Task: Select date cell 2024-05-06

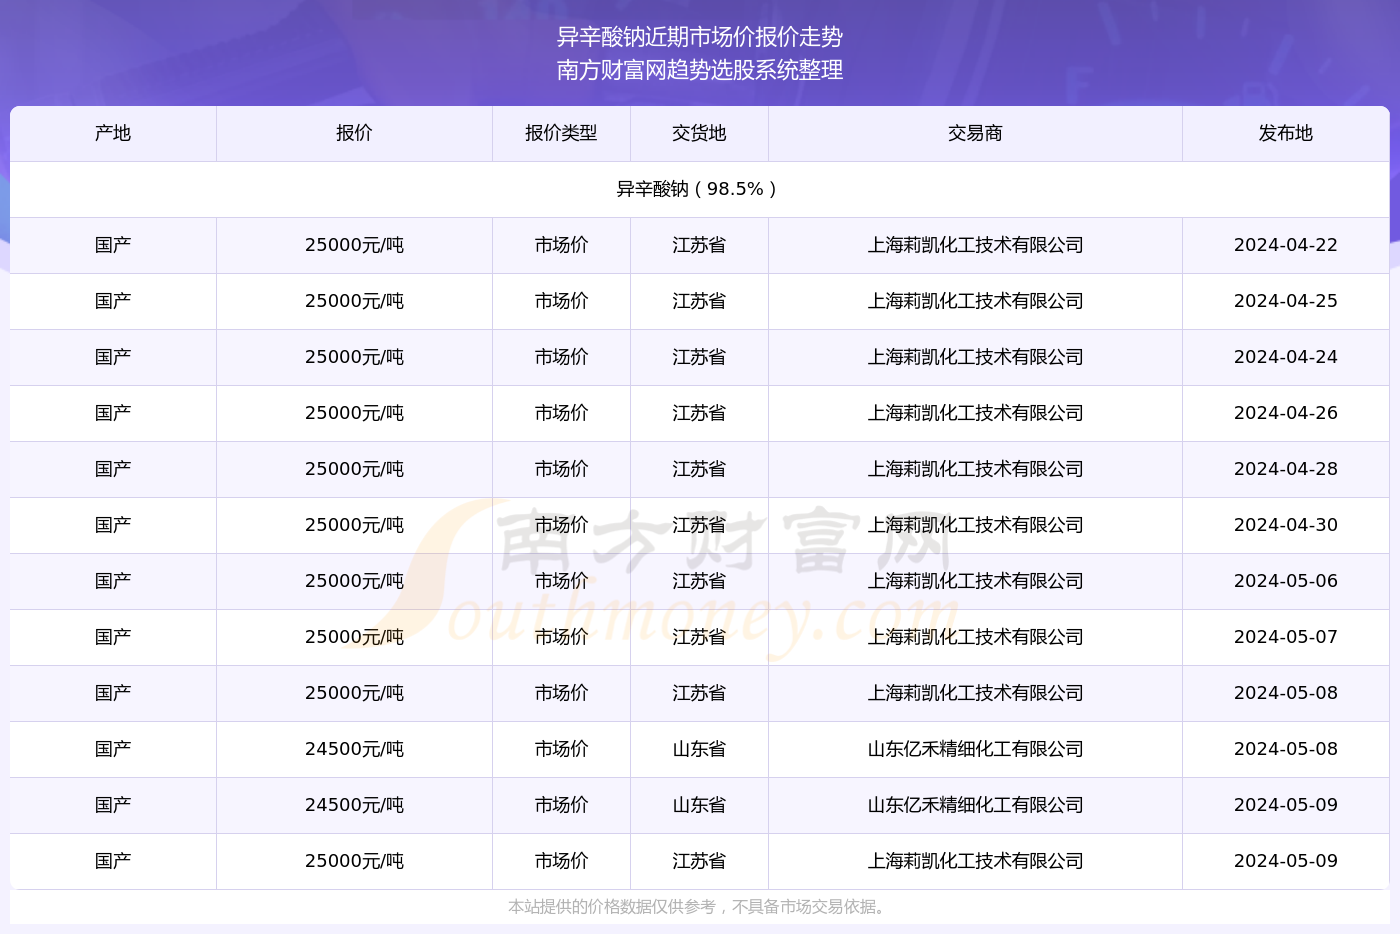Action: [1286, 581]
